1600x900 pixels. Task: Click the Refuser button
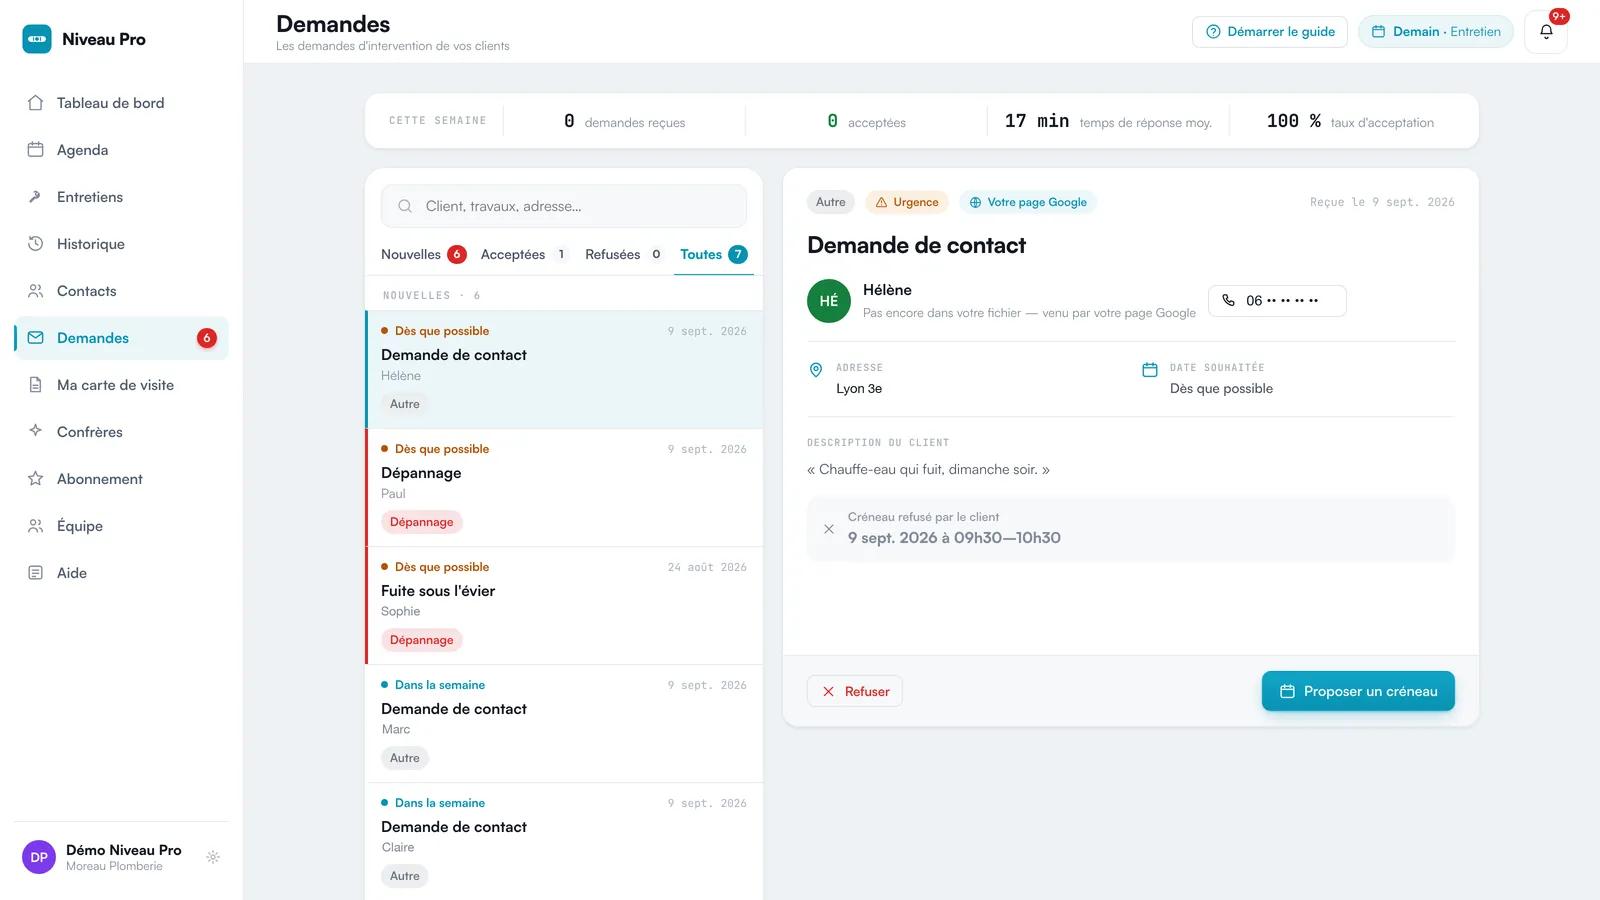pos(855,691)
